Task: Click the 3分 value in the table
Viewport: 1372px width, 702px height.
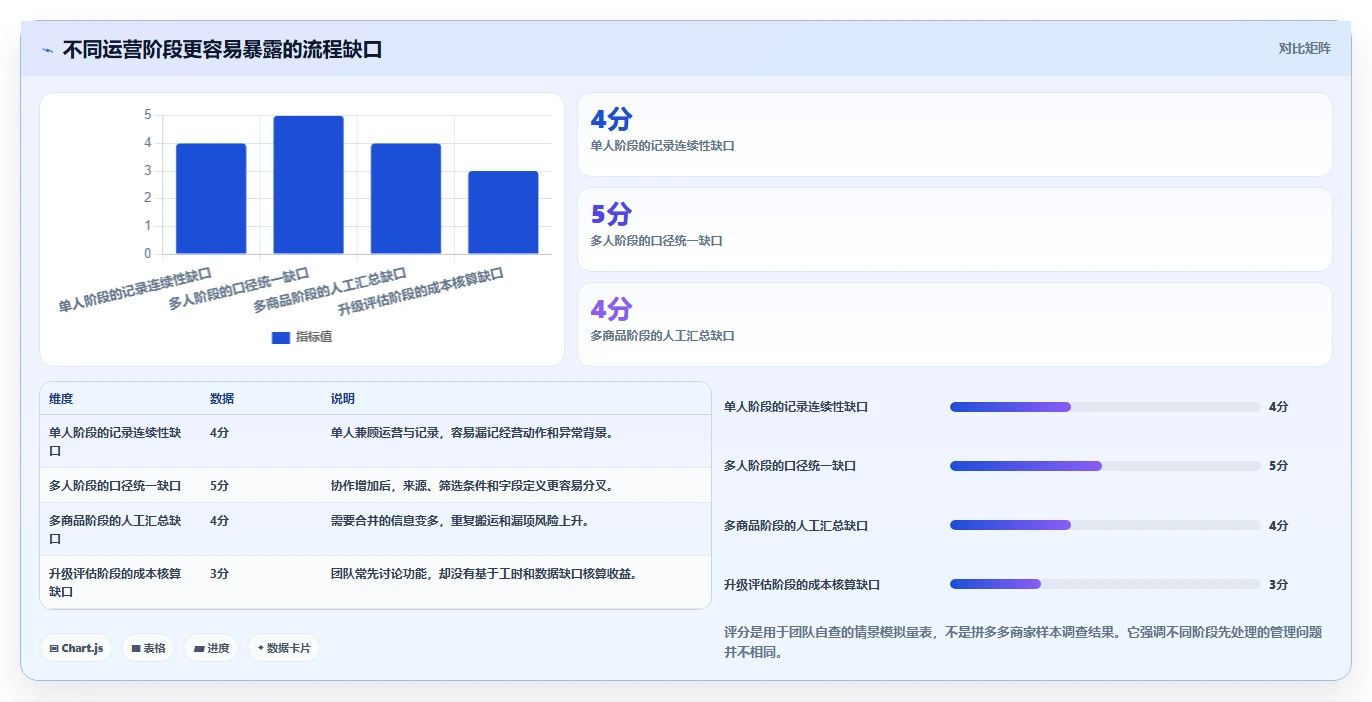Action: coord(219,574)
